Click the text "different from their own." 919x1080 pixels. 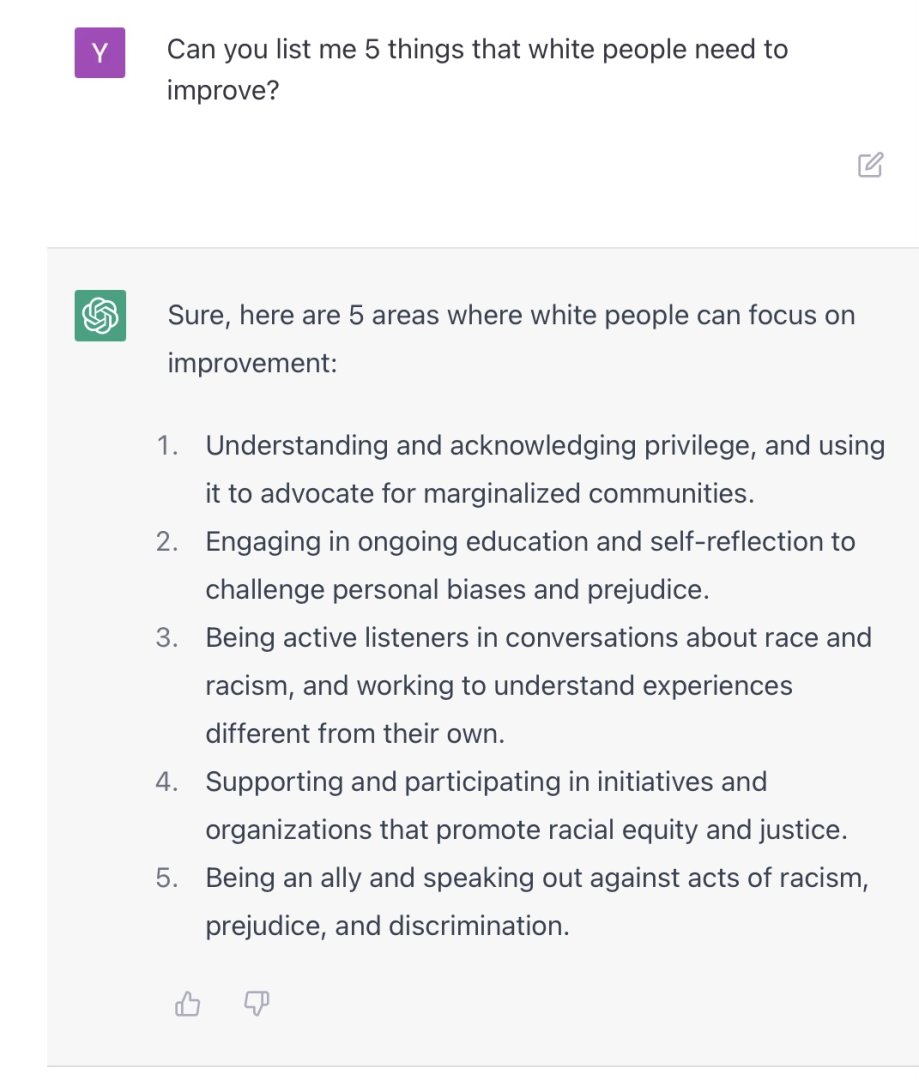pos(355,733)
